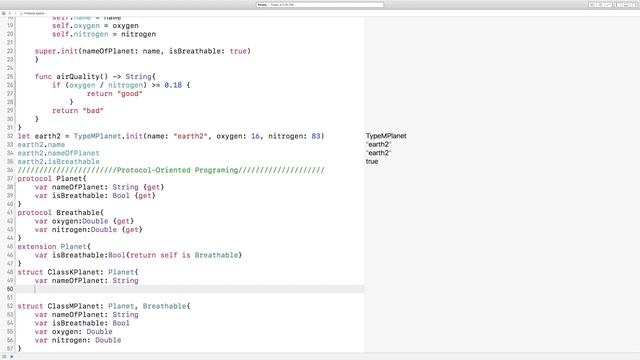Click the 0.18 value in the if condition

tap(173, 85)
